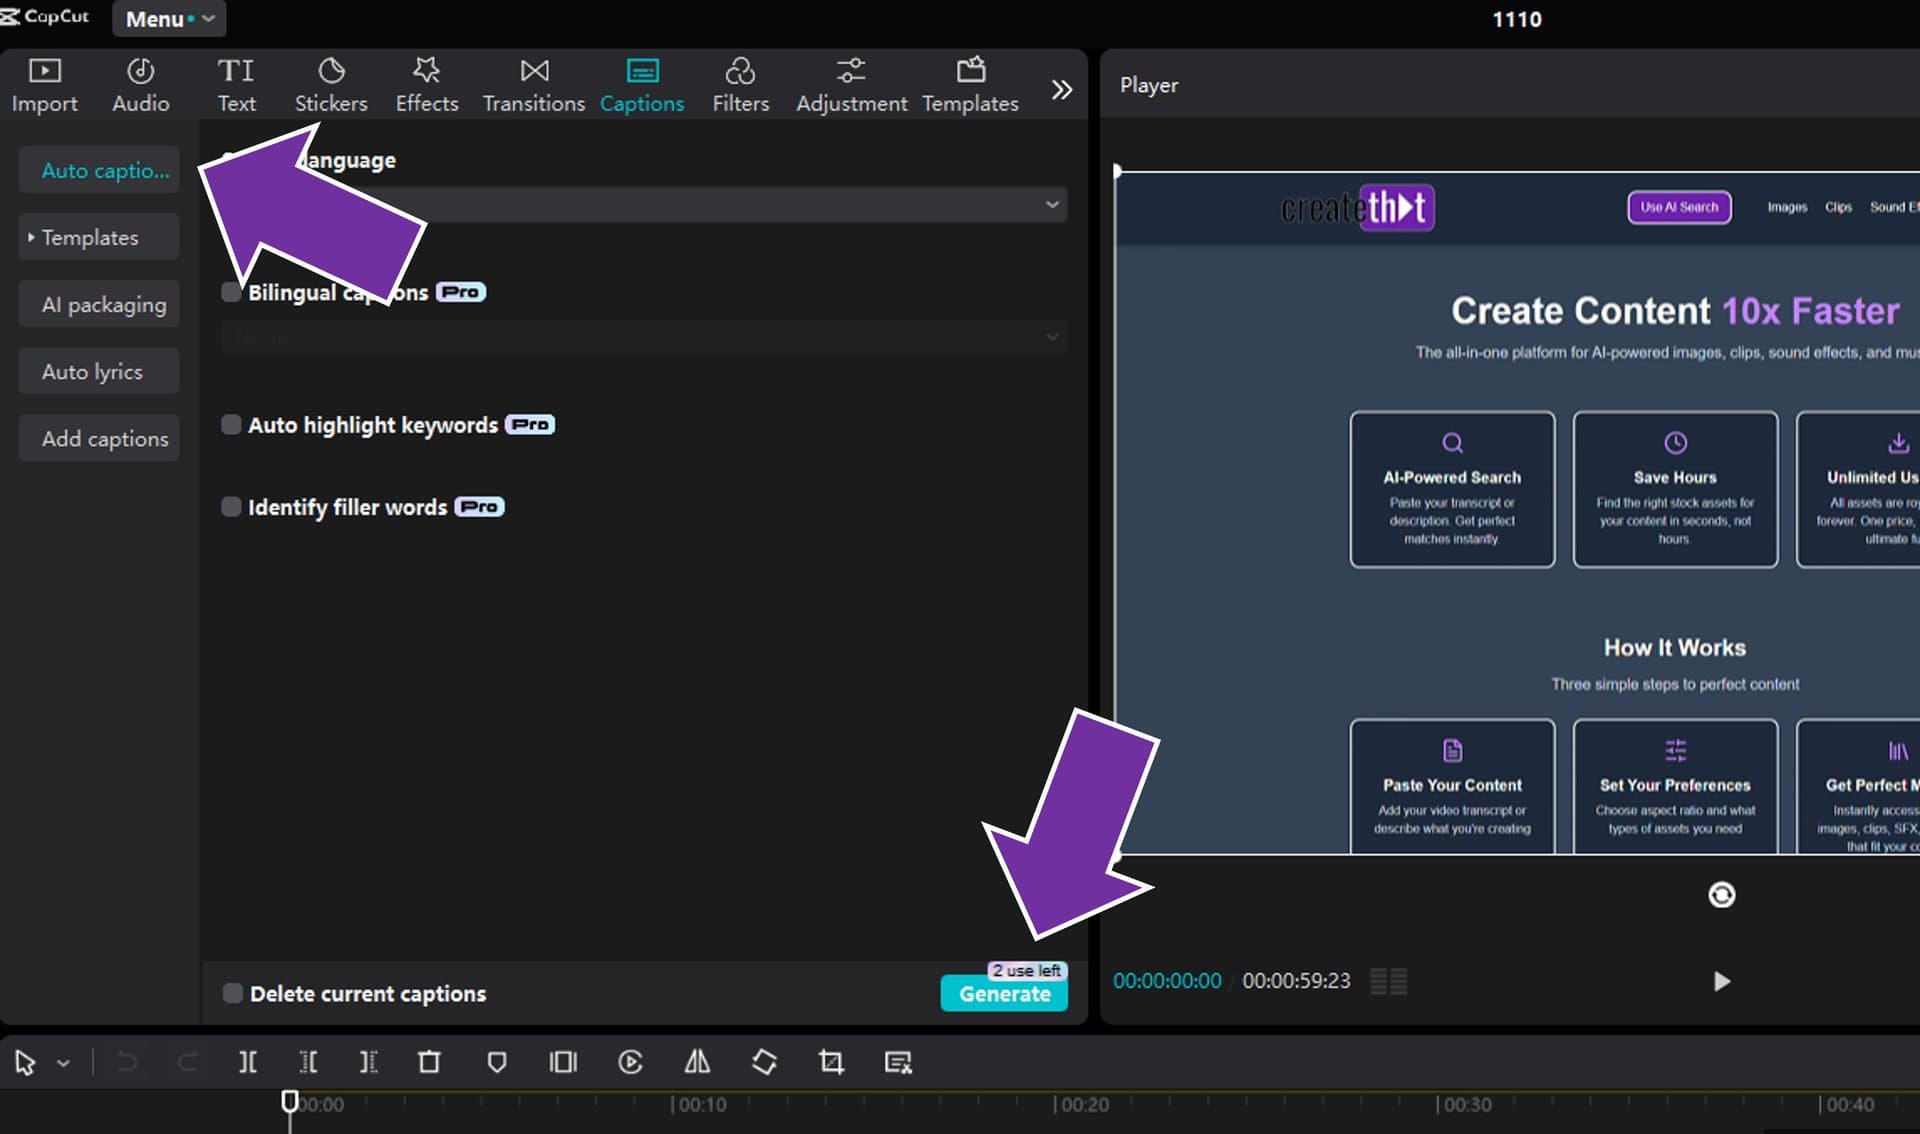Click the project title 1110
The height and width of the screenshot is (1134, 1920).
tap(1517, 19)
